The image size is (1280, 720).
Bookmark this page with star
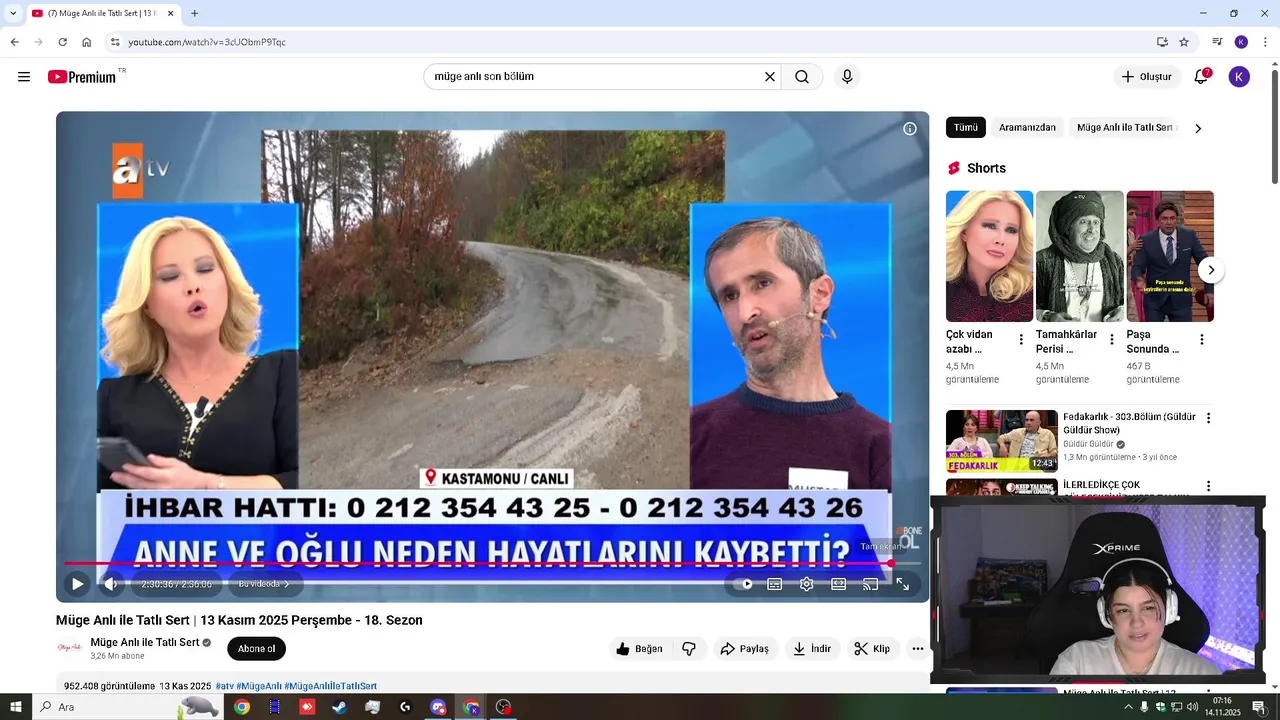pos(1184,42)
